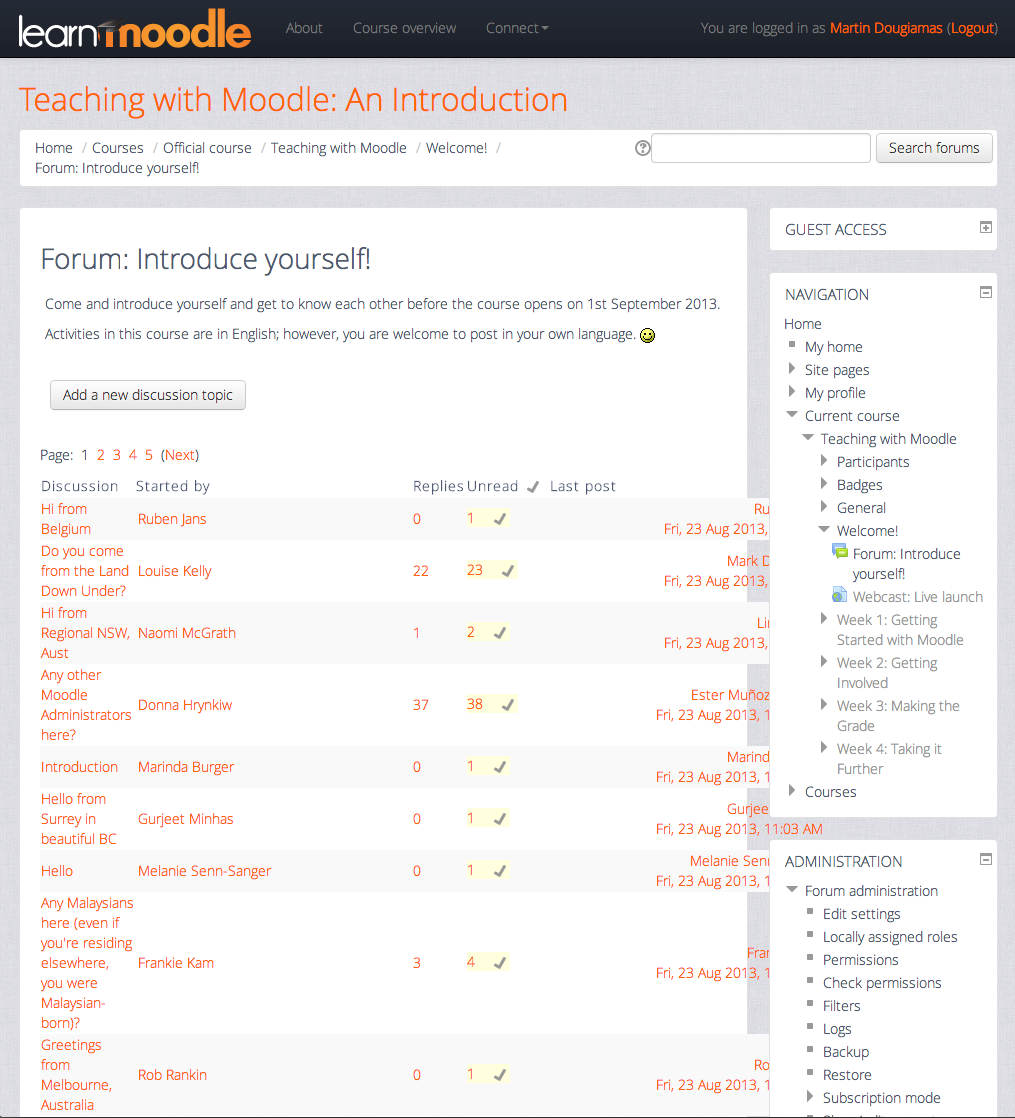Collapse the Administration block

pos(986,859)
